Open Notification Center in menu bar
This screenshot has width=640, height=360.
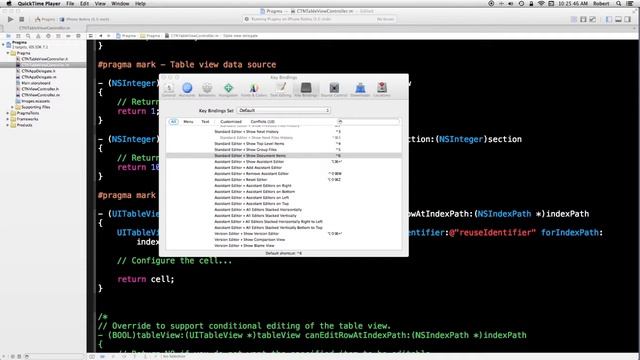pyautogui.click(x=630, y=4)
